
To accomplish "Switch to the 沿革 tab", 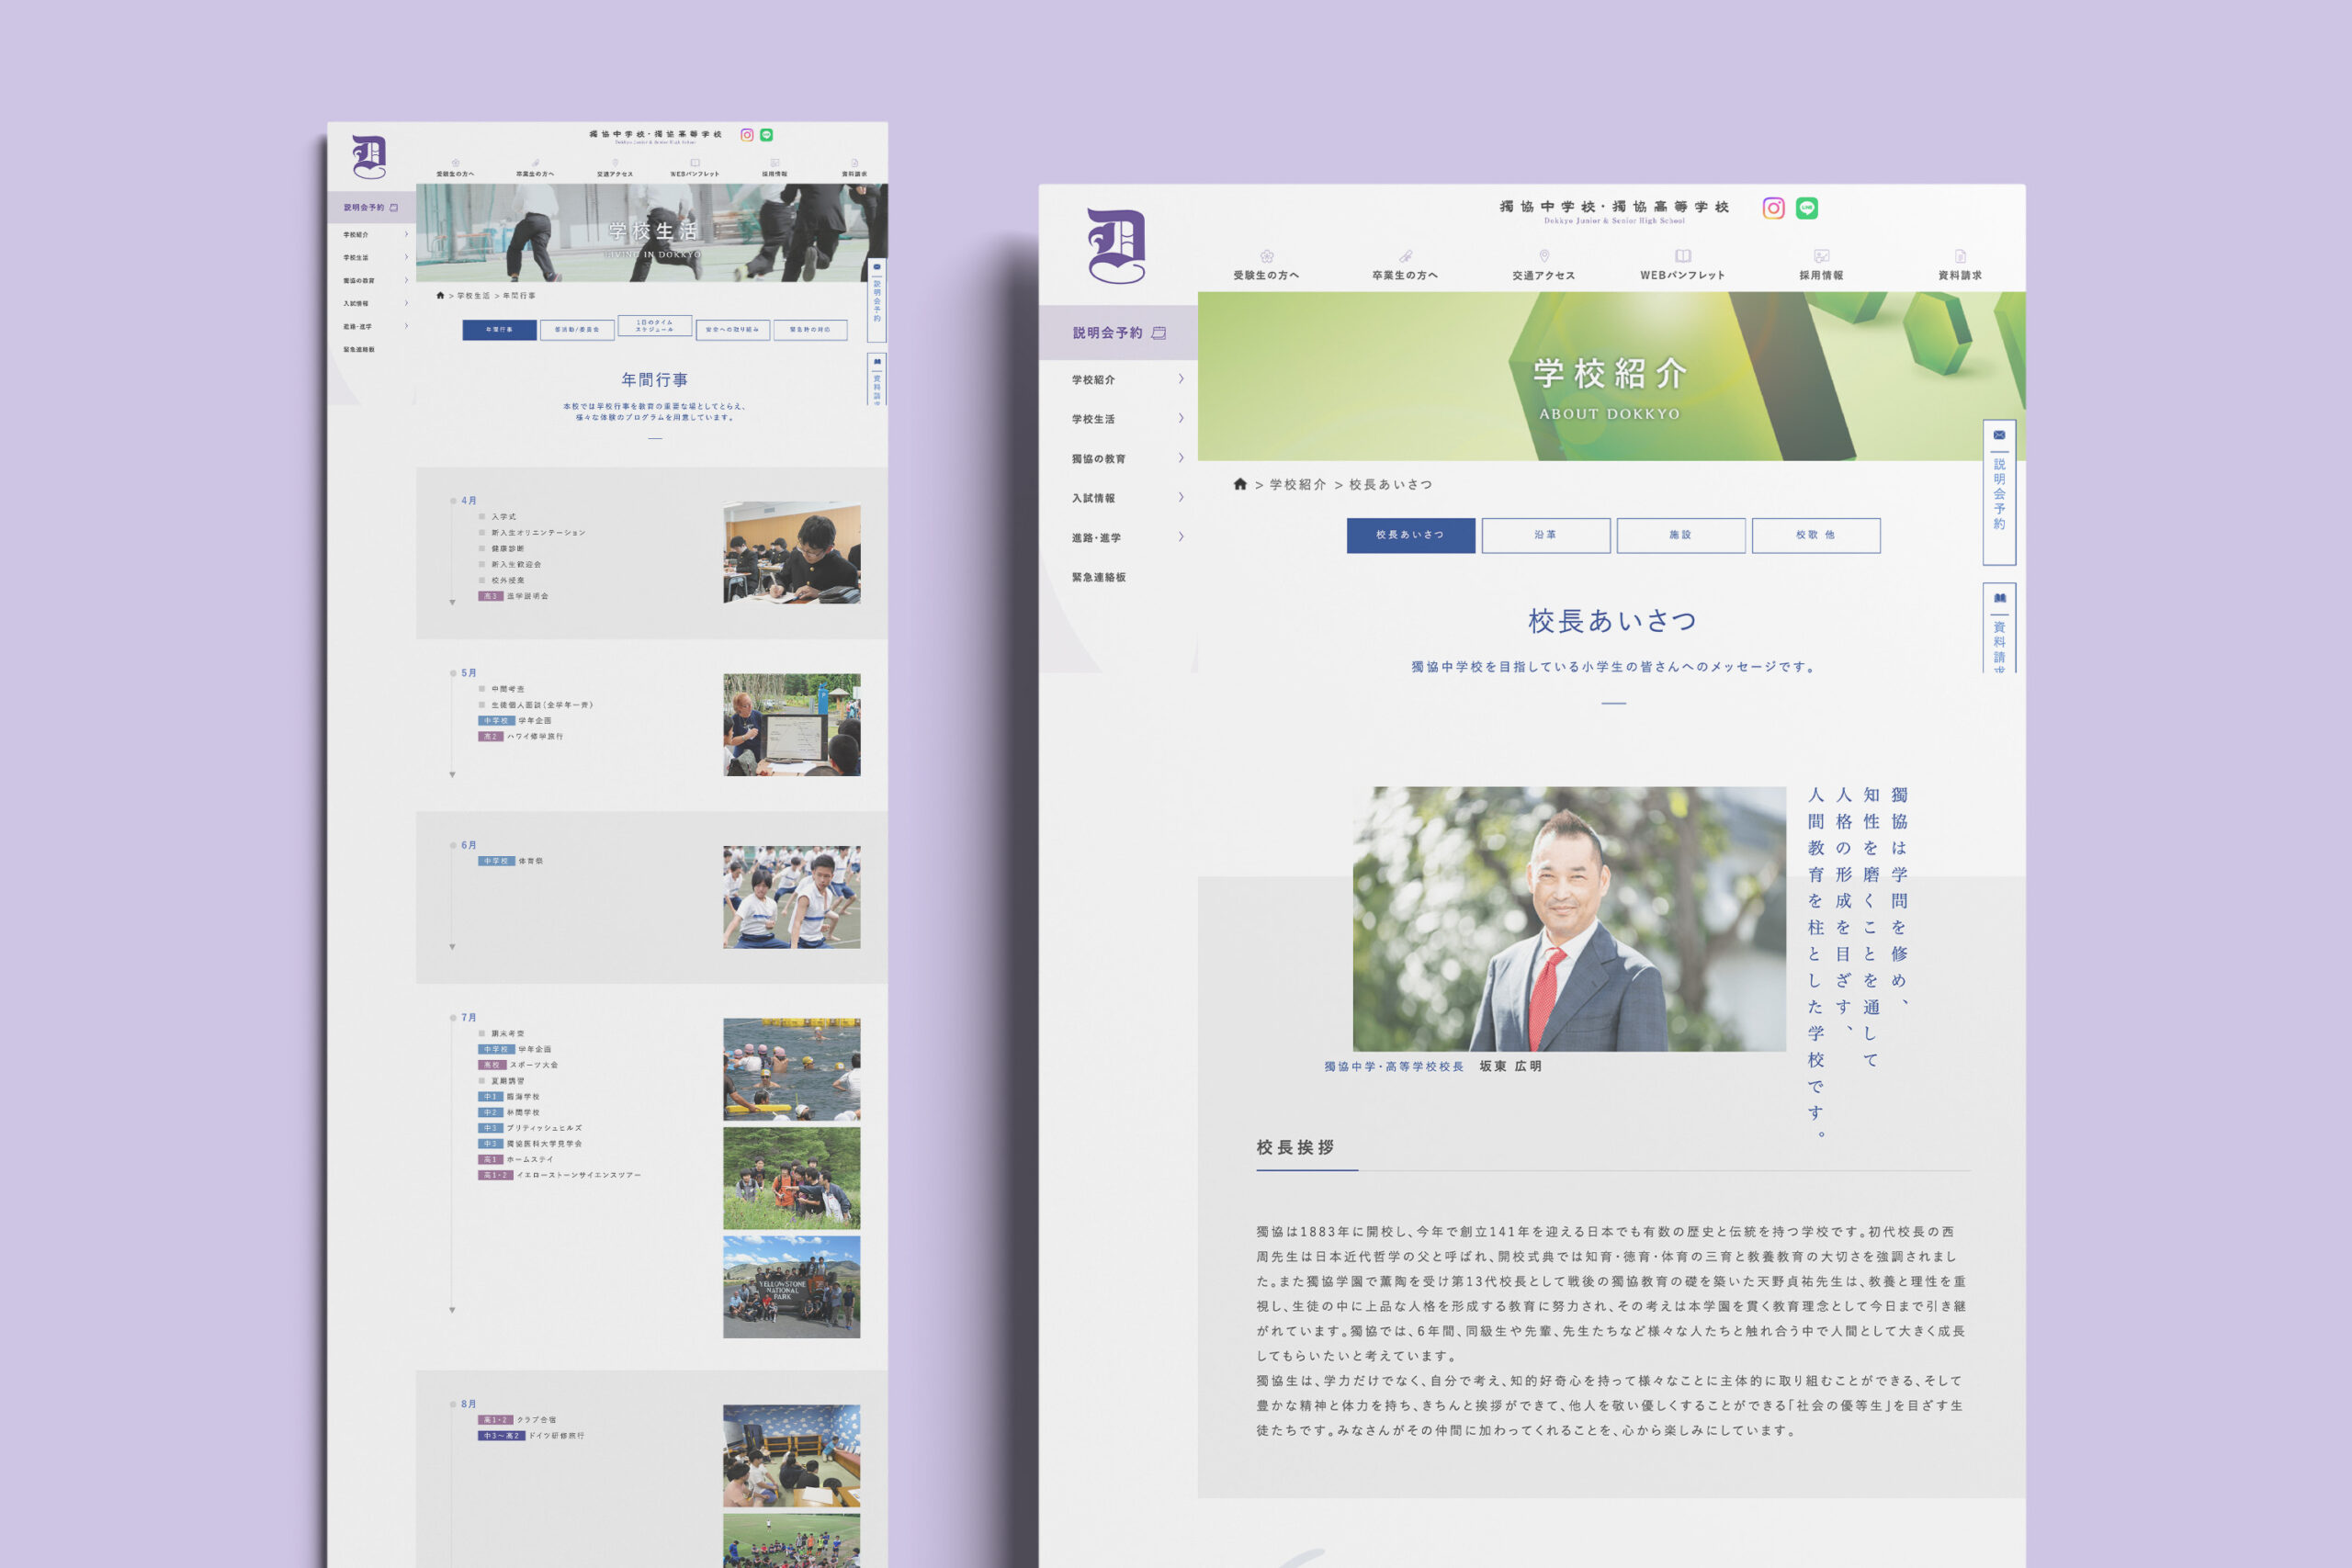I will tap(1545, 535).
